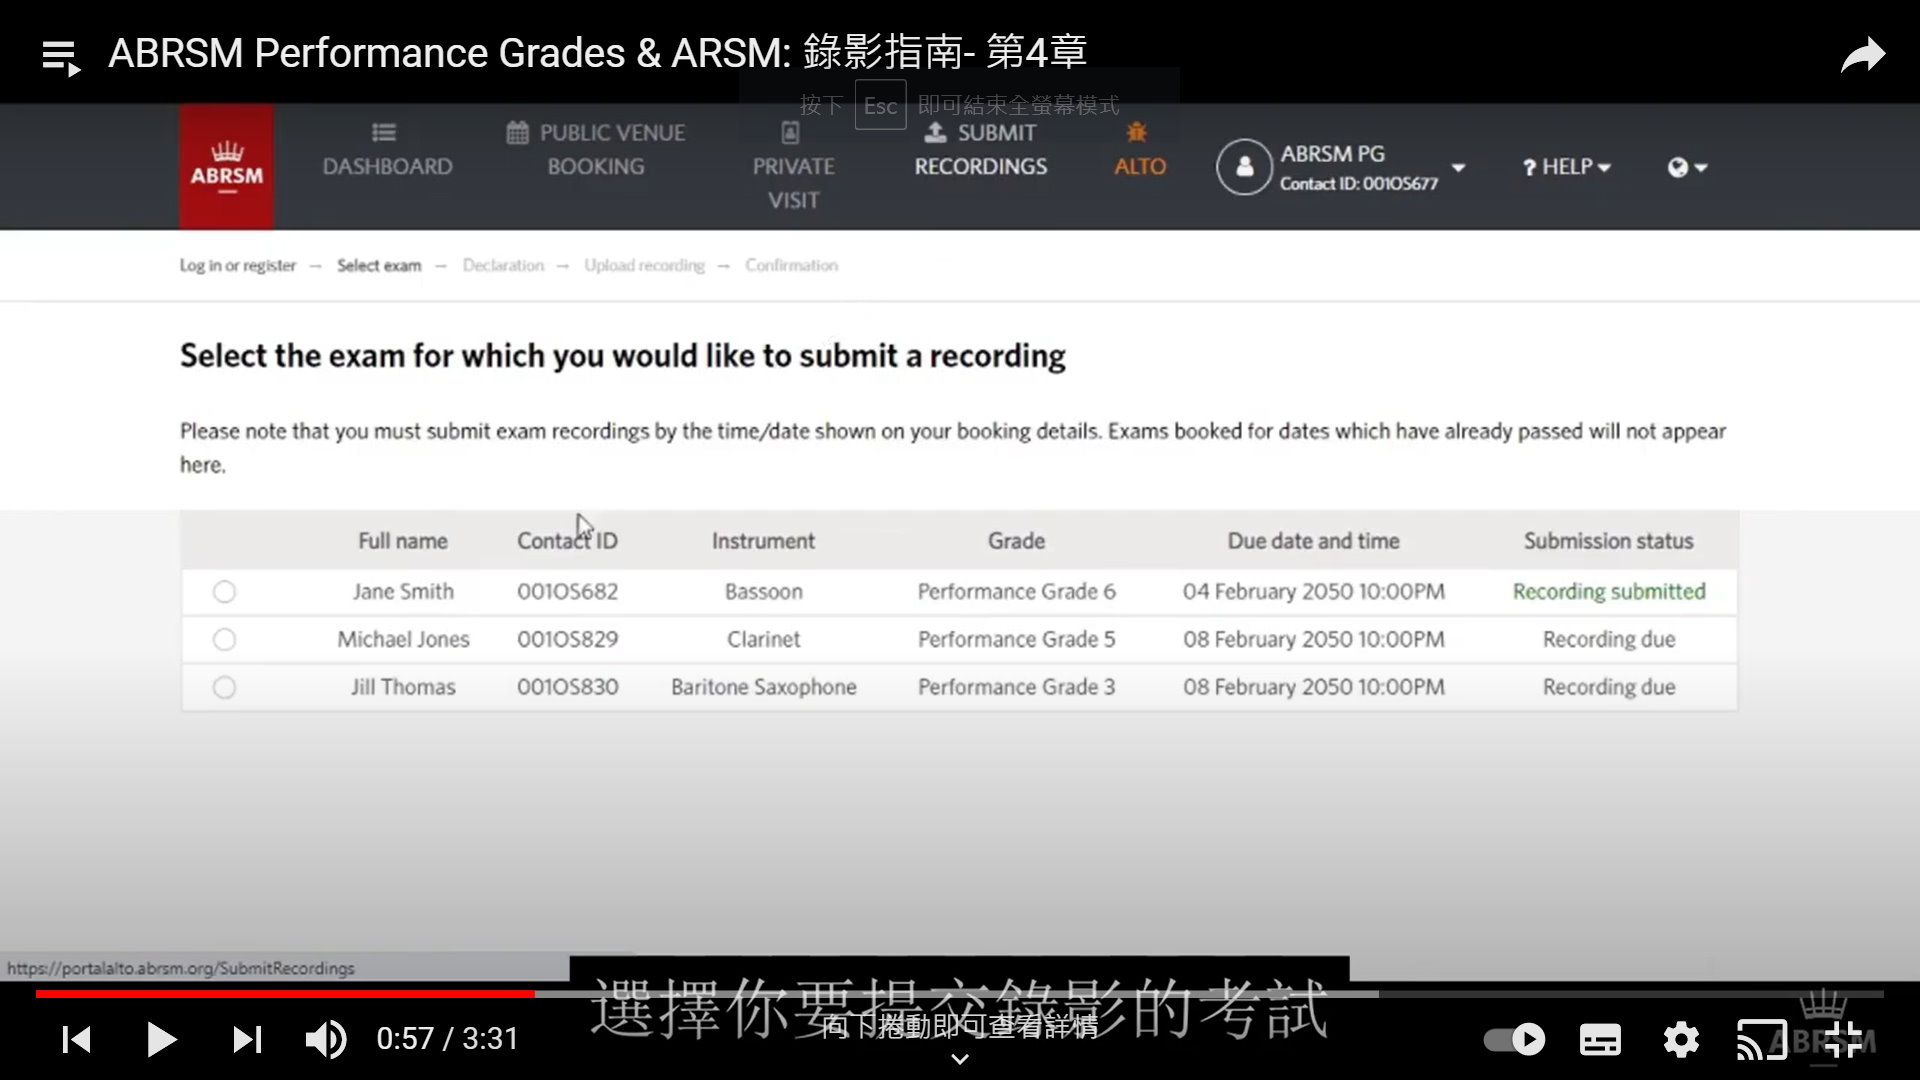Image resolution: width=1920 pixels, height=1080 pixels.
Task: Click the share arrow icon
Action: pos(1863,55)
